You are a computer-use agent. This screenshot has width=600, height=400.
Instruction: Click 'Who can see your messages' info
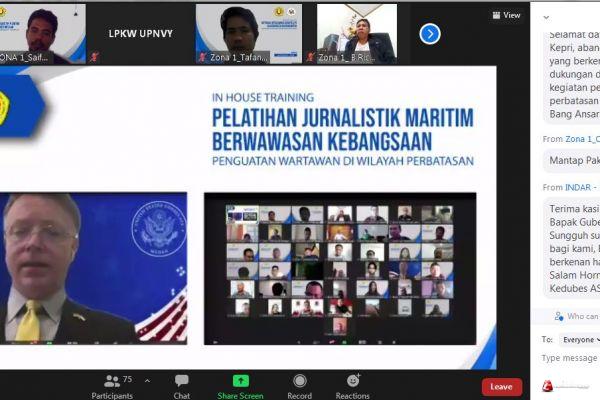click(x=578, y=316)
